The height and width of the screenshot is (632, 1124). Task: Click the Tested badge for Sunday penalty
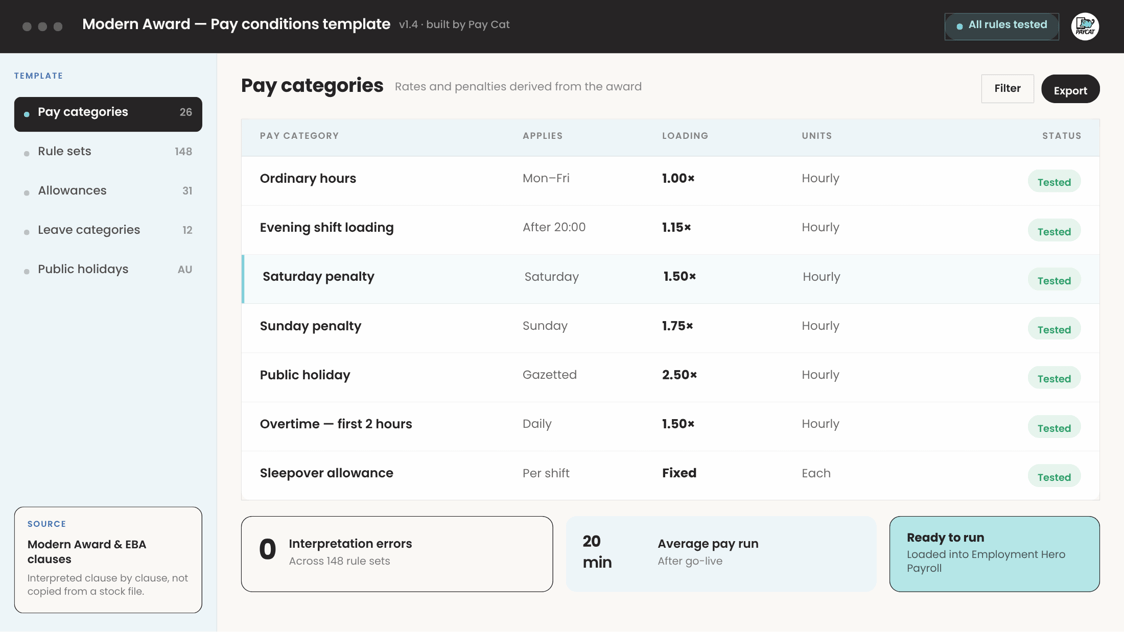1054,330
